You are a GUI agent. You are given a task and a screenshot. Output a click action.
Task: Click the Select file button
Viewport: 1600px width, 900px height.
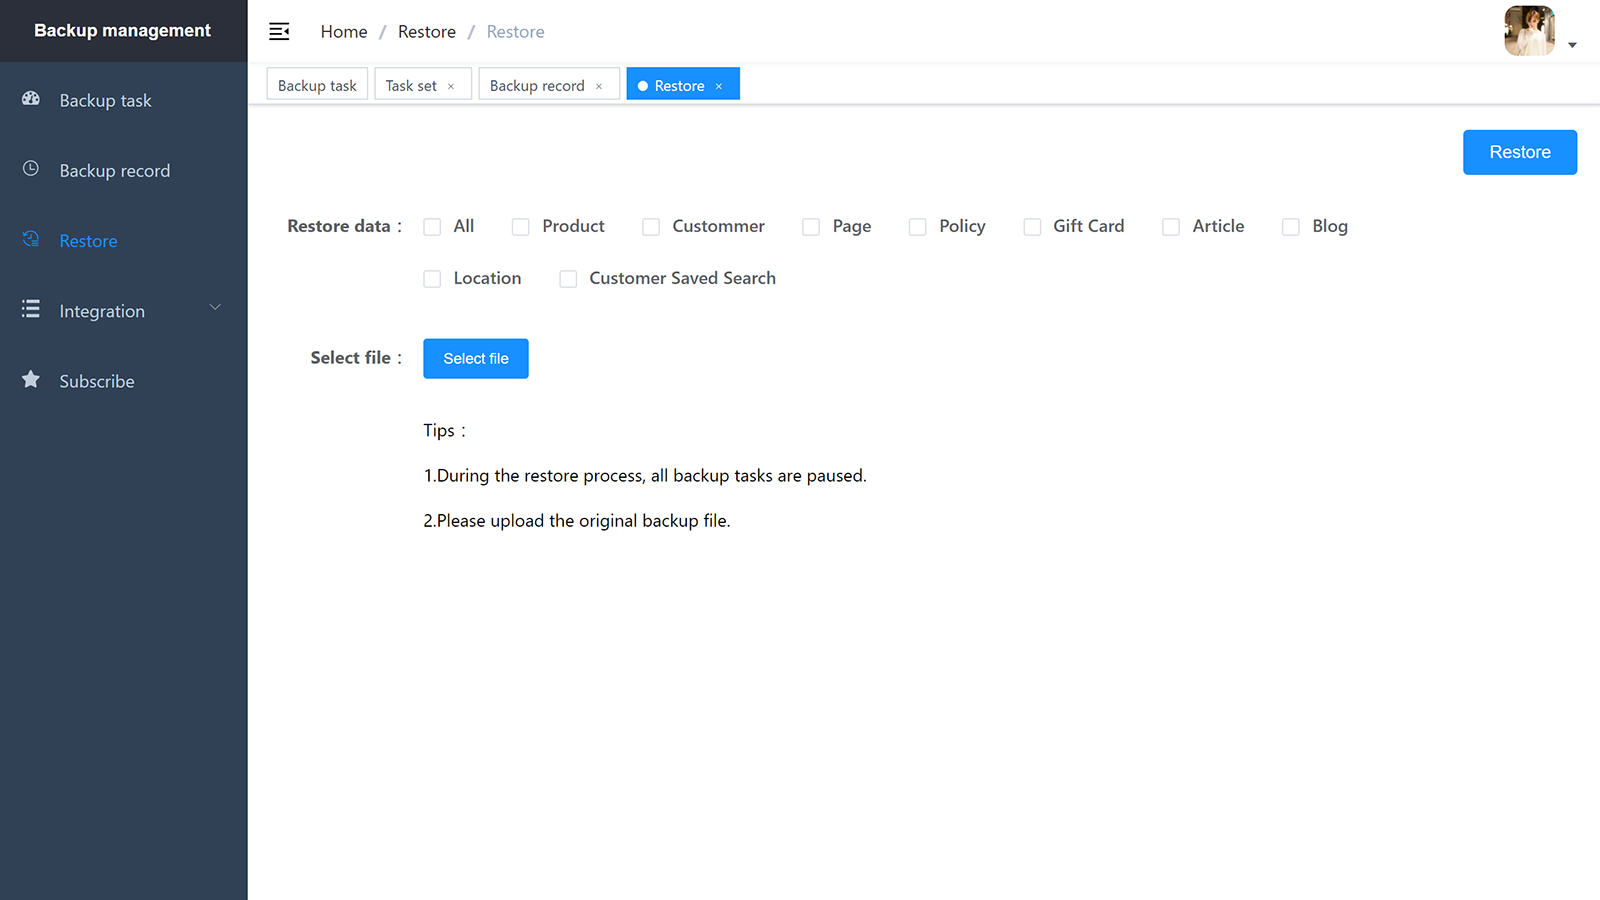(x=476, y=359)
